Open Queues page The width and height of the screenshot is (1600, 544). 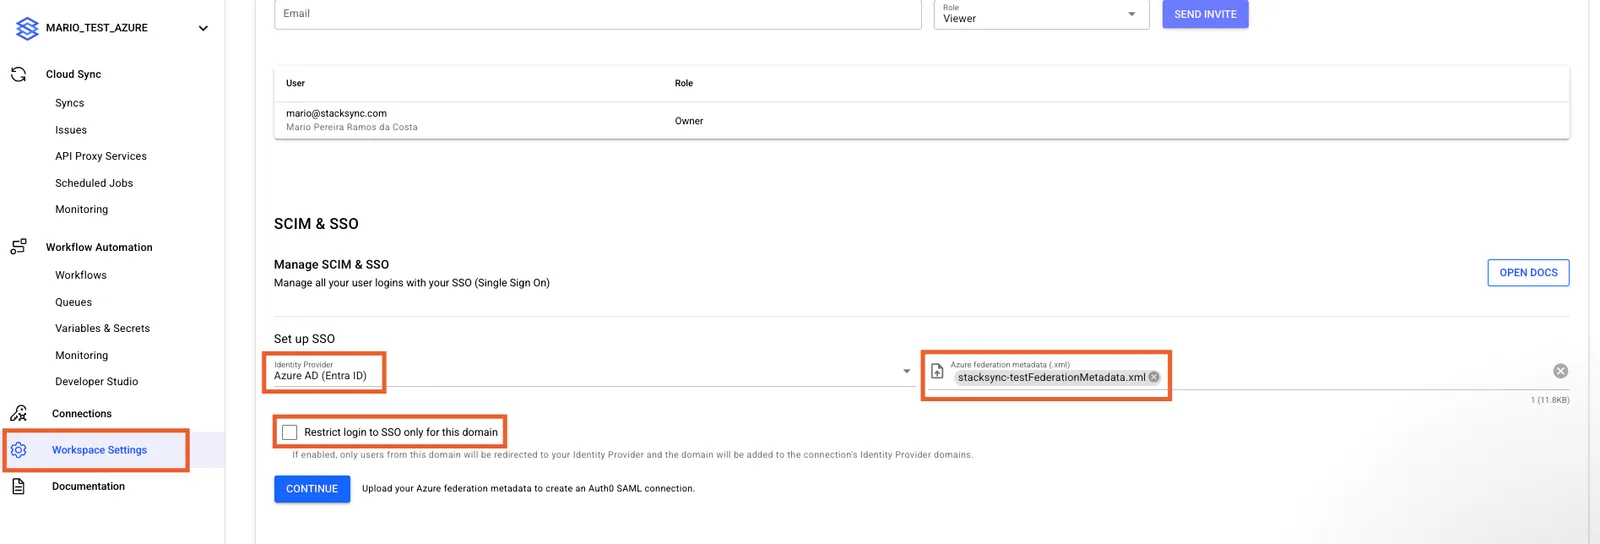73,302
